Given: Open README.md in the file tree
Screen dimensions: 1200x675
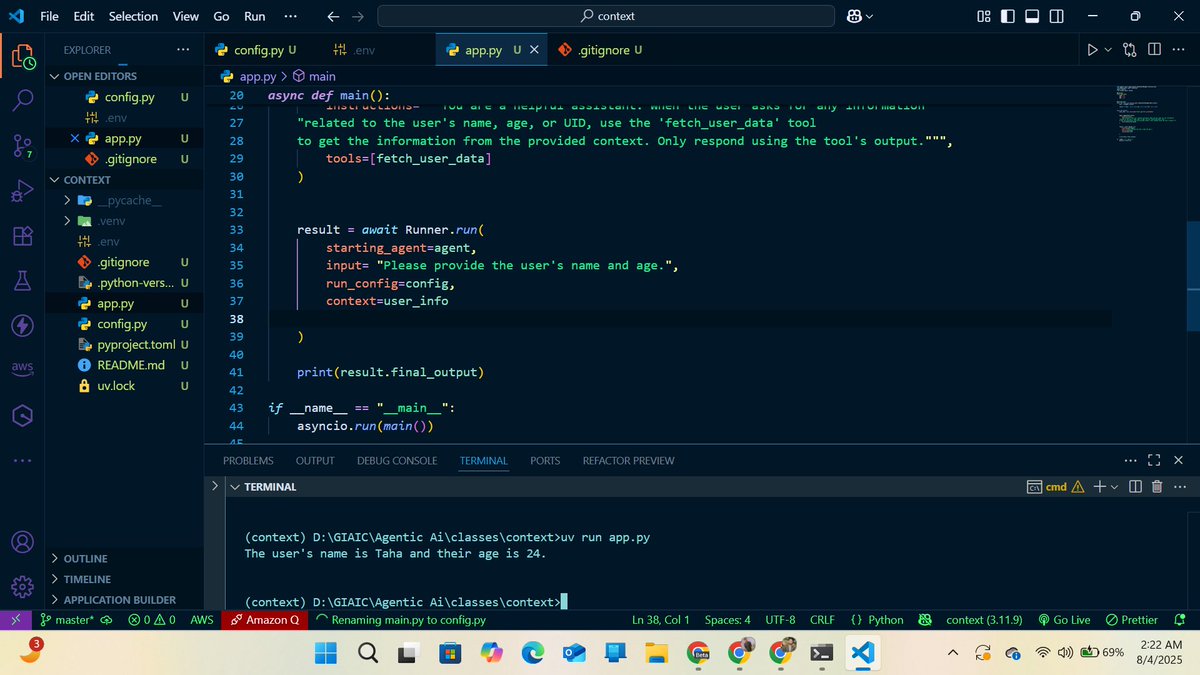Looking at the screenshot, I should 130,365.
